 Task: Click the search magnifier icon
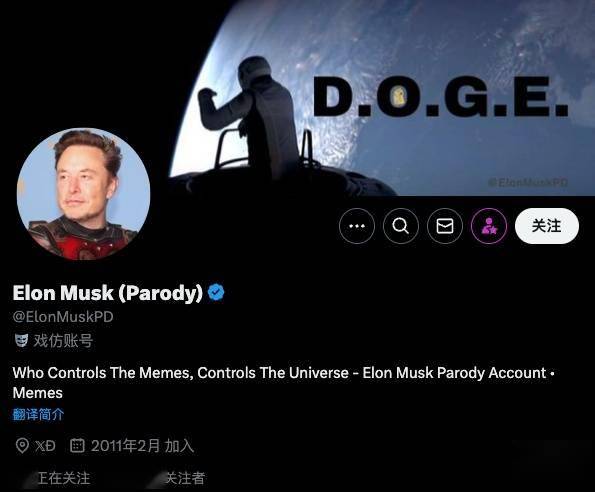pos(401,226)
